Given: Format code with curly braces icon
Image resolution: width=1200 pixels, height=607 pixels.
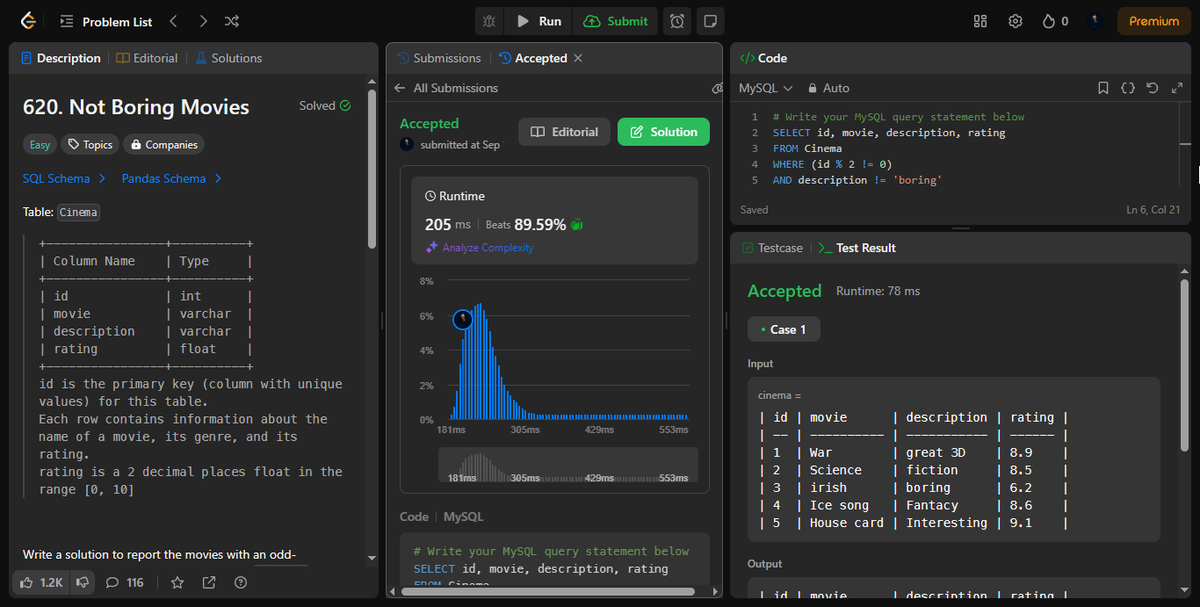Looking at the screenshot, I should pos(1127,88).
